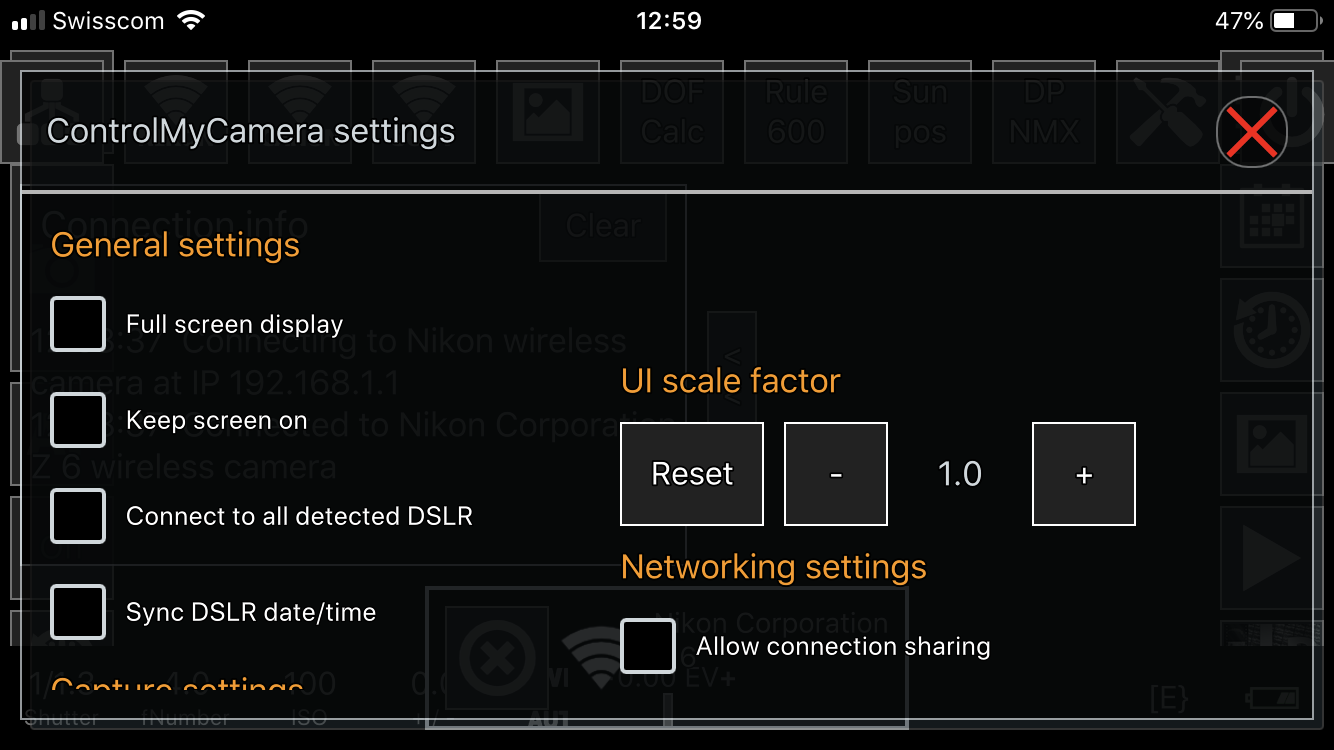Screen dimensions: 1334x750
Task: Check Connect to all detected DSLR
Action: [78, 516]
